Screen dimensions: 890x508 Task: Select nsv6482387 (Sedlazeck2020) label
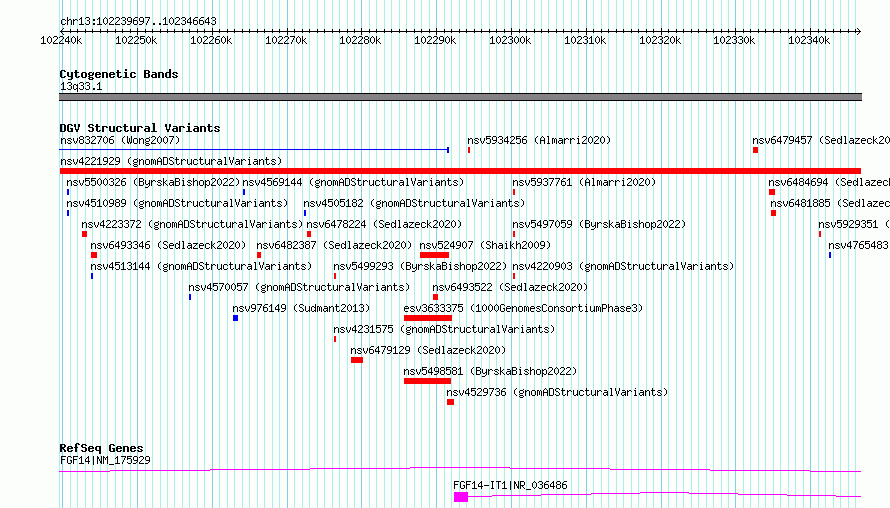point(334,245)
